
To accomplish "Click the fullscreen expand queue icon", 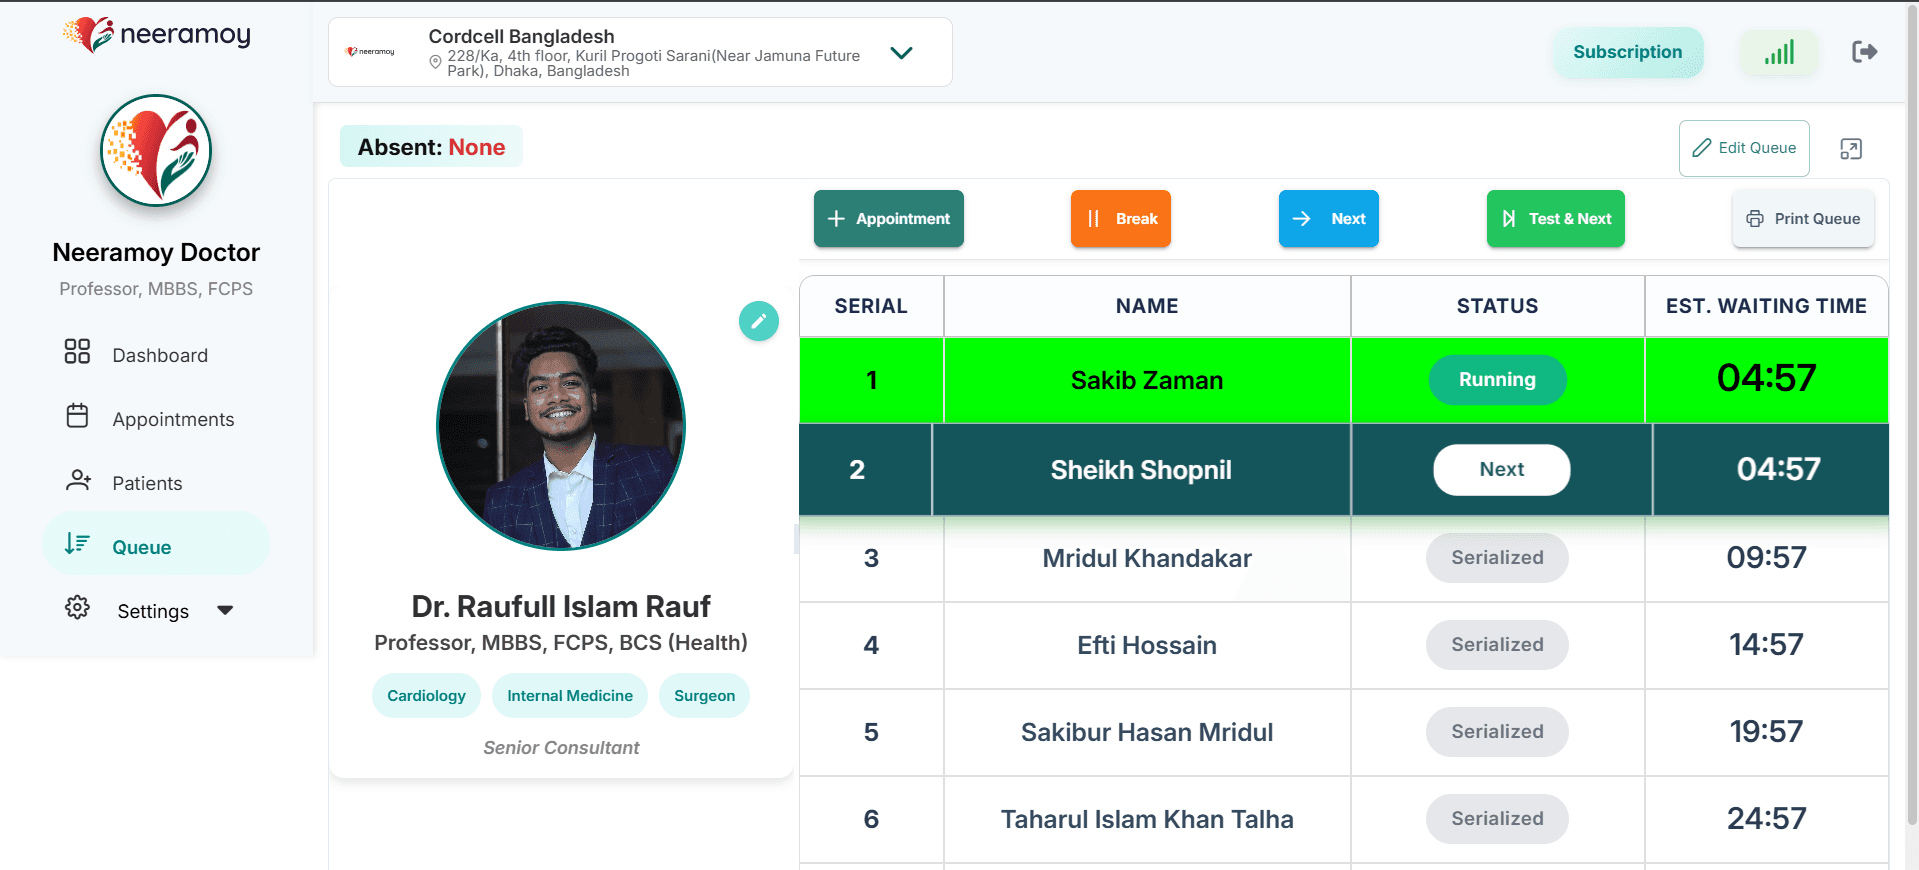I will tap(1850, 149).
